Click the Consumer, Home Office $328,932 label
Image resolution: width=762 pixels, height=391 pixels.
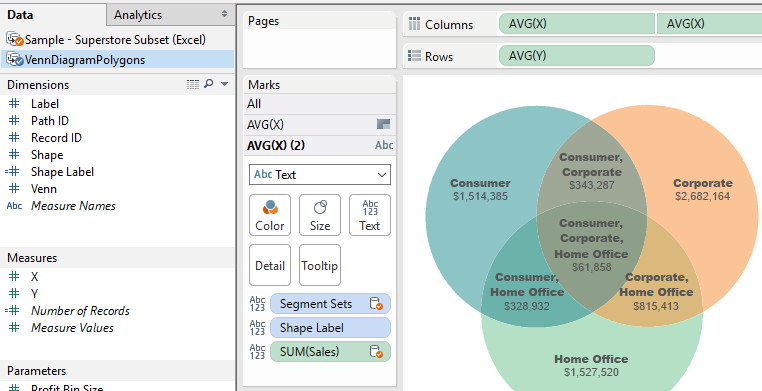(527, 291)
